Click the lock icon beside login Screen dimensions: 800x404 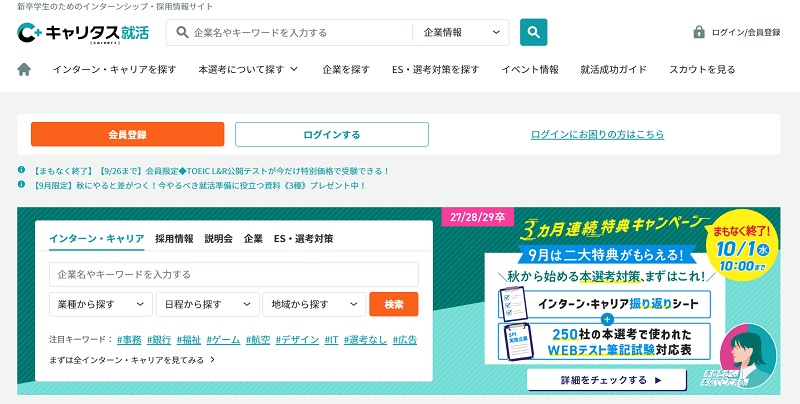[699, 32]
